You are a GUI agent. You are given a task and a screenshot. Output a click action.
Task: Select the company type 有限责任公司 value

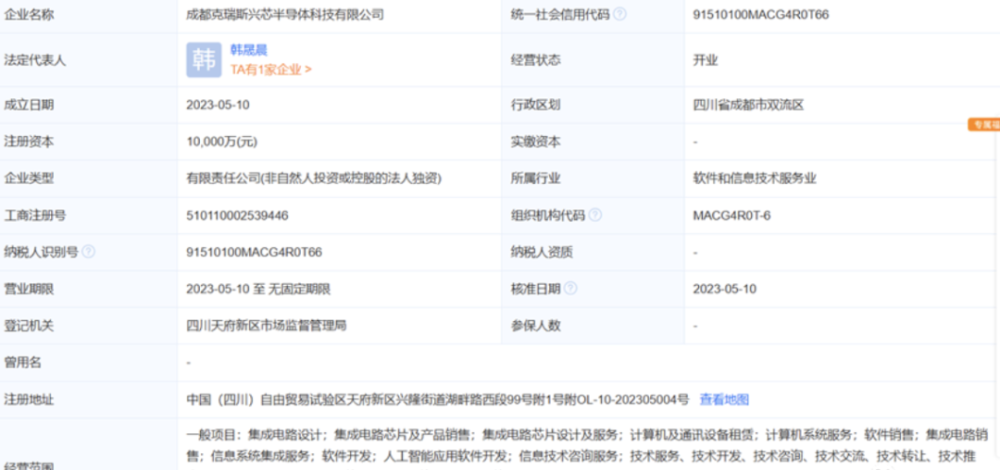tap(314, 179)
